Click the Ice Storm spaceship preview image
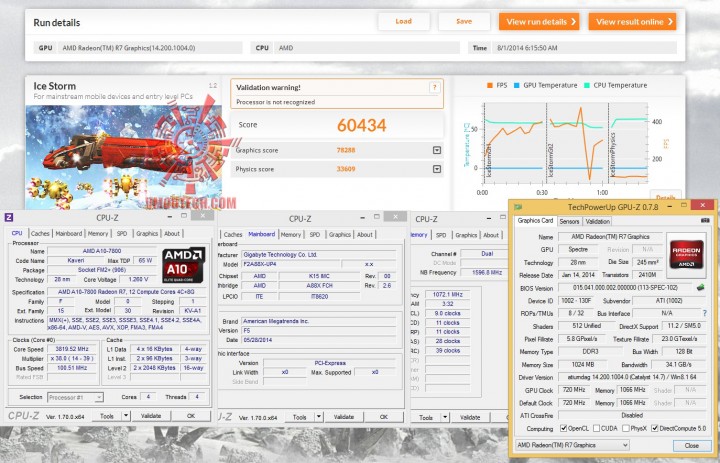Screen dimensions: 720x463 coord(124,158)
